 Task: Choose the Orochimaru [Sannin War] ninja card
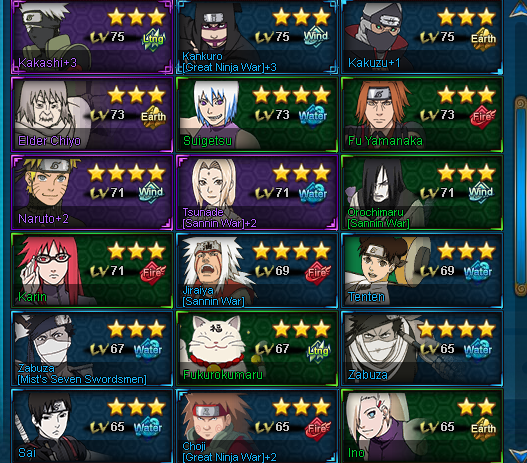(422, 192)
